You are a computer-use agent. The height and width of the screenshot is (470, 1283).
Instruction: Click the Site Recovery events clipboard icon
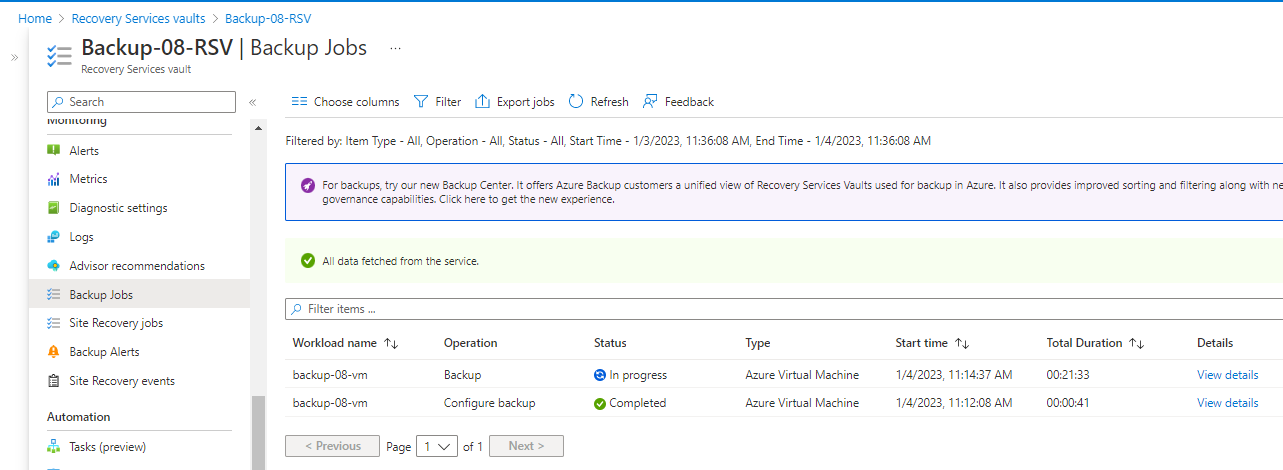click(x=54, y=381)
